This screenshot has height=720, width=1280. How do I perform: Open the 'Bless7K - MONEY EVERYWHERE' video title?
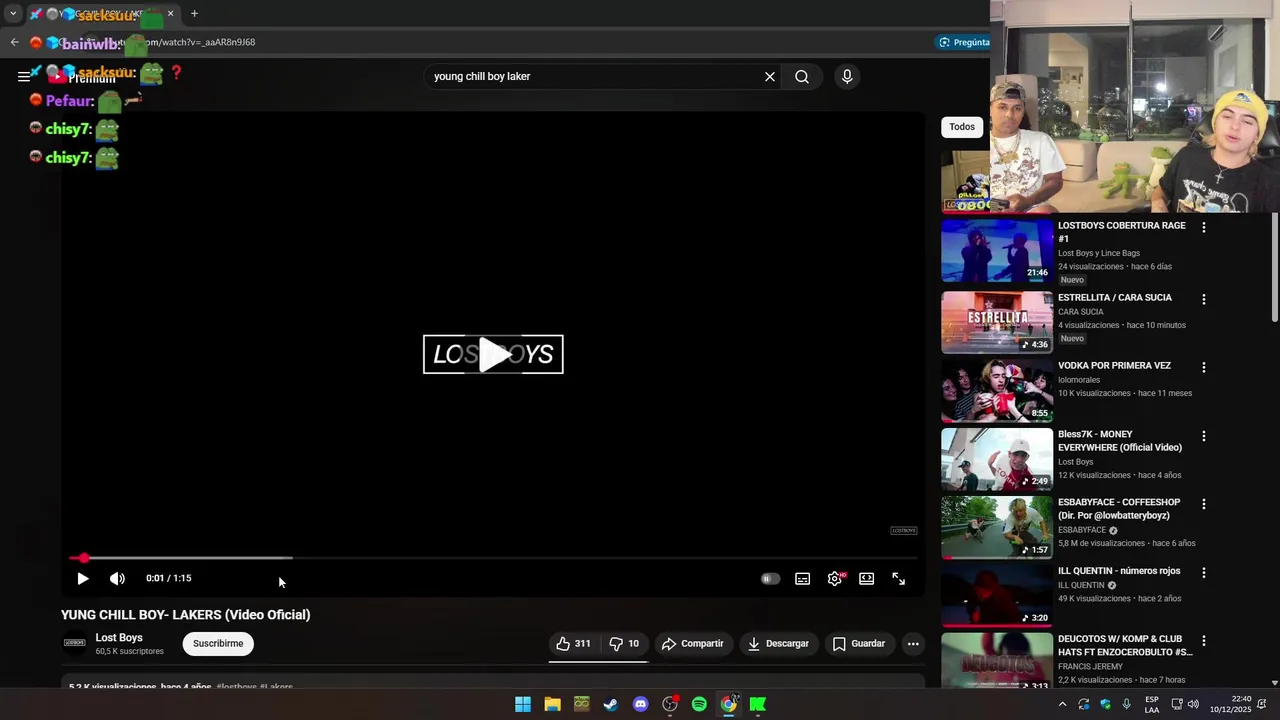pyautogui.click(x=1120, y=441)
